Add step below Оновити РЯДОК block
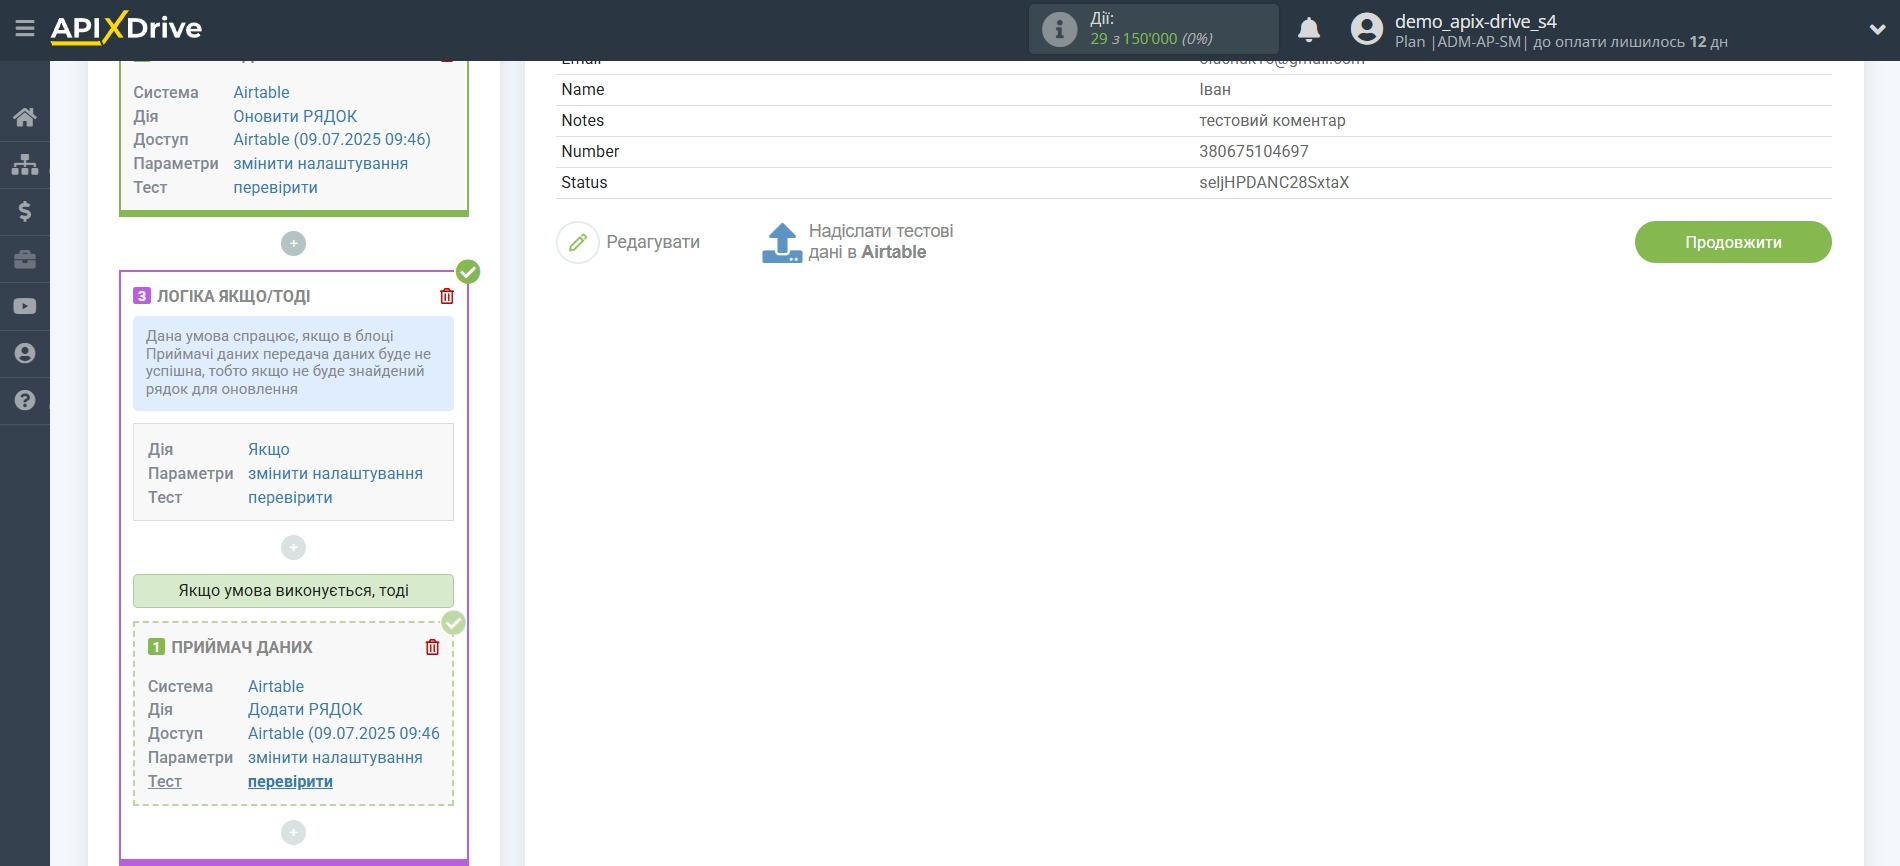 click(x=293, y=243)
